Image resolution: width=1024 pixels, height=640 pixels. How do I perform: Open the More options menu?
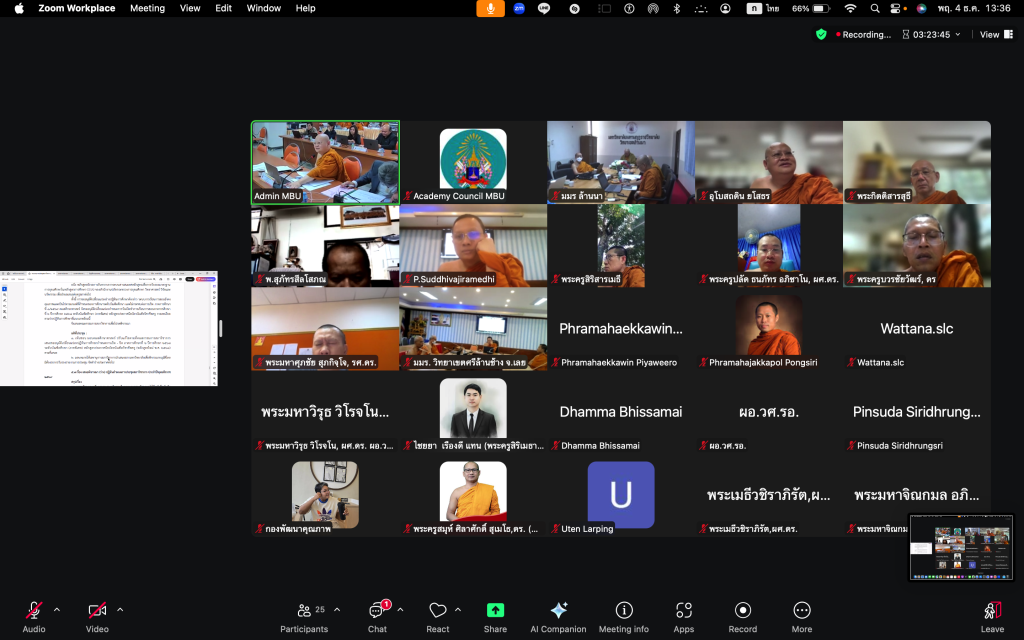pyautogui.click(x=802, y=616)
